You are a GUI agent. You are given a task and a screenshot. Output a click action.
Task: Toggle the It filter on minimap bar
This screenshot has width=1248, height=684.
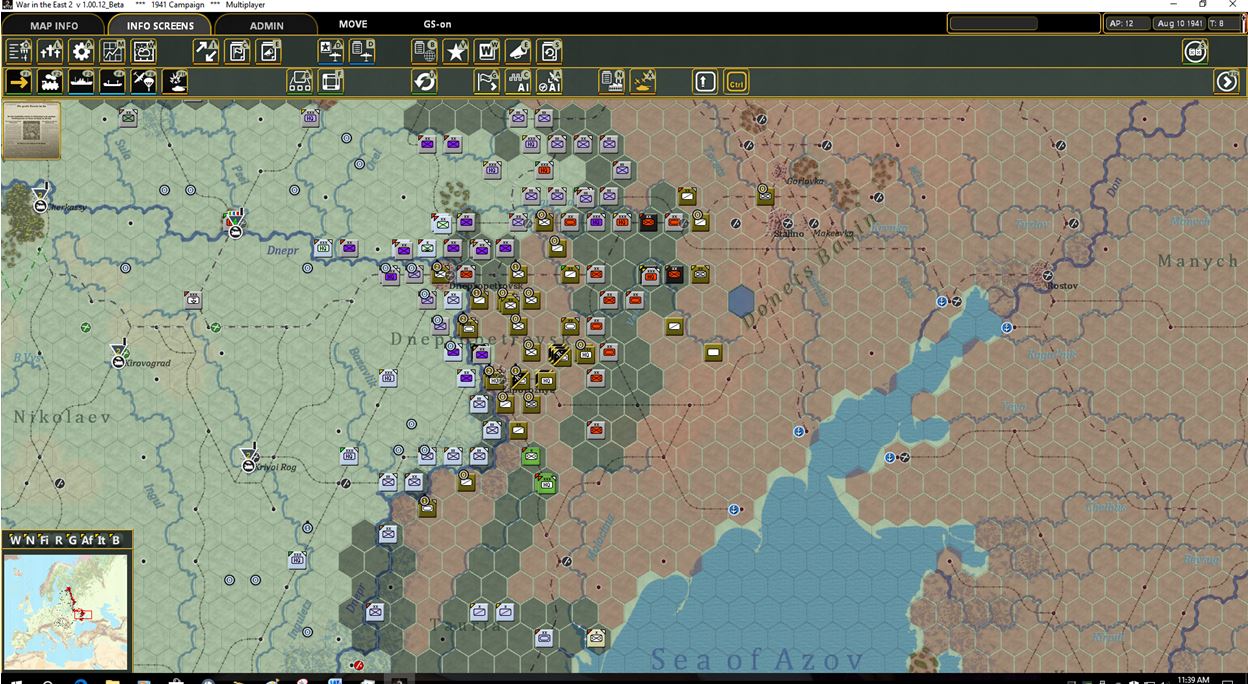(x=102, y=540)
